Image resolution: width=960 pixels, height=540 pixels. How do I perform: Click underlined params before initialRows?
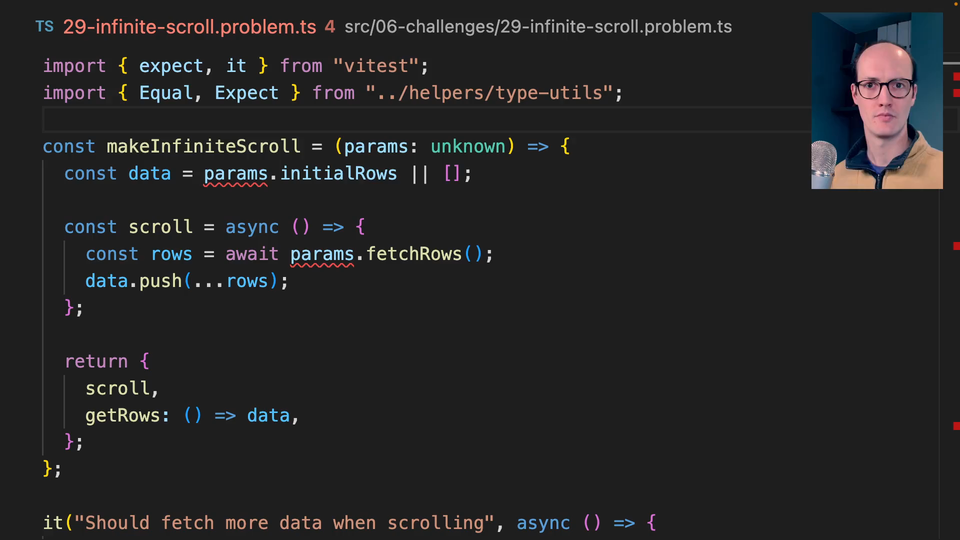[236, 173]
